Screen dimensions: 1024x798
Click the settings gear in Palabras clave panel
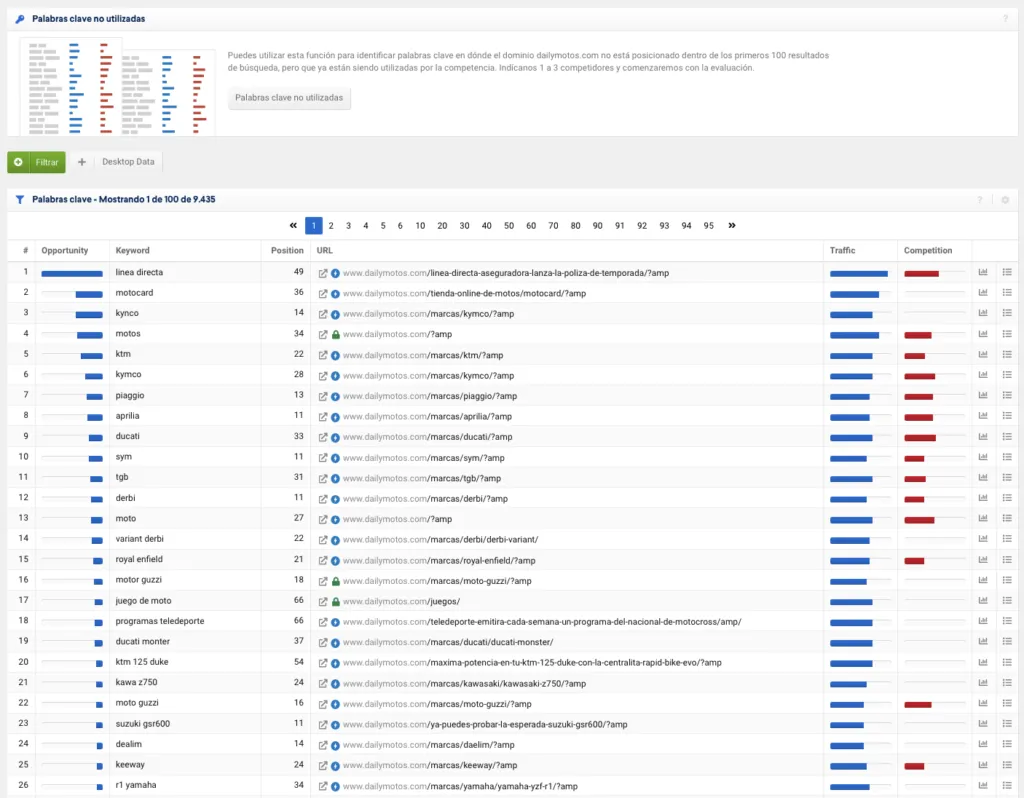1005,200
